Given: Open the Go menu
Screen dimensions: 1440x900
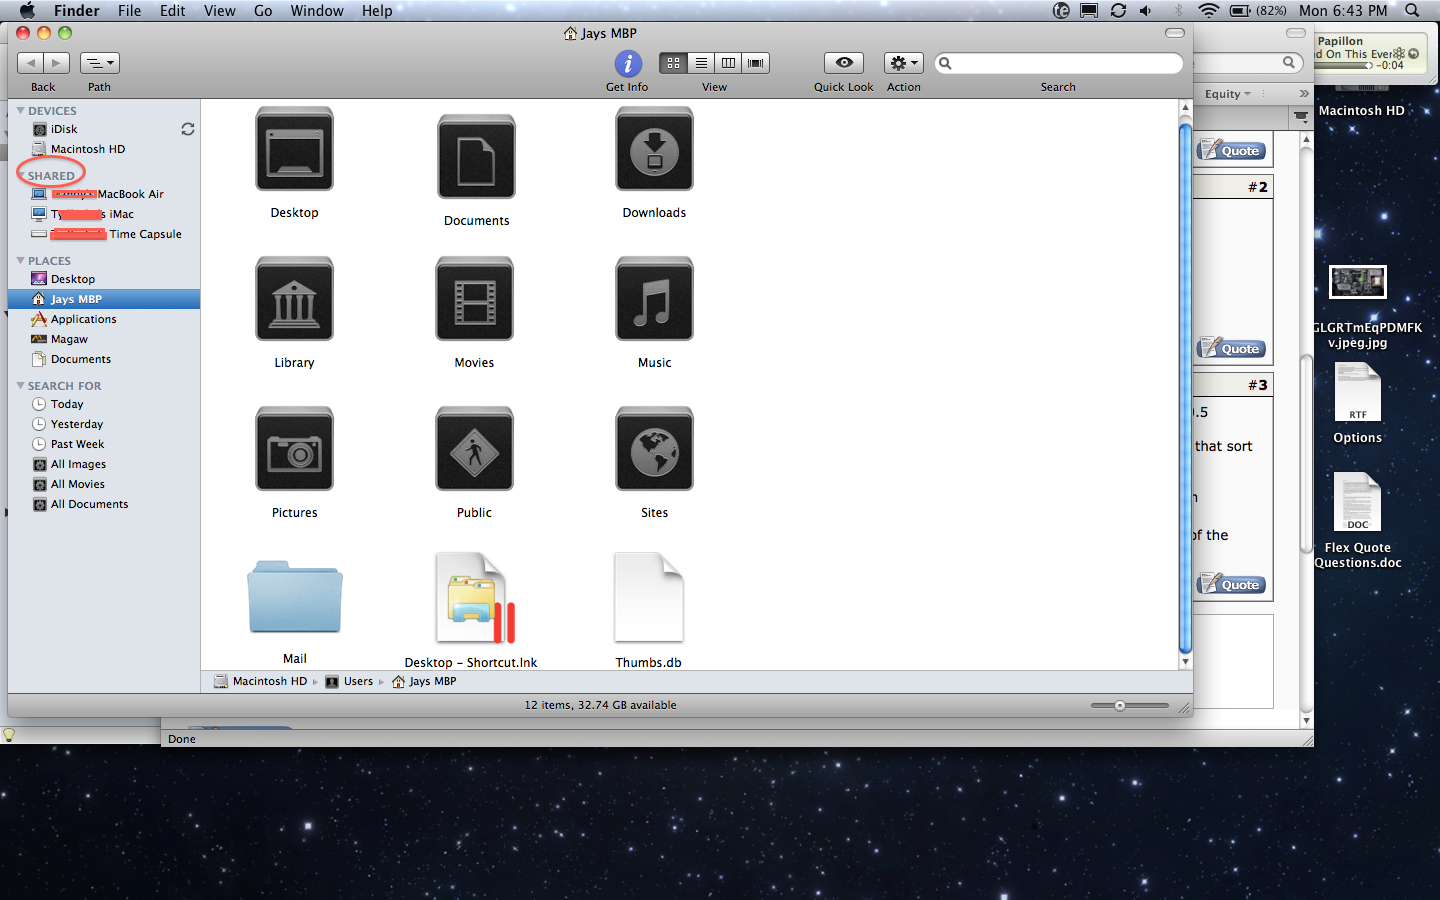Looking at the screenshot, I should [263, 11].
